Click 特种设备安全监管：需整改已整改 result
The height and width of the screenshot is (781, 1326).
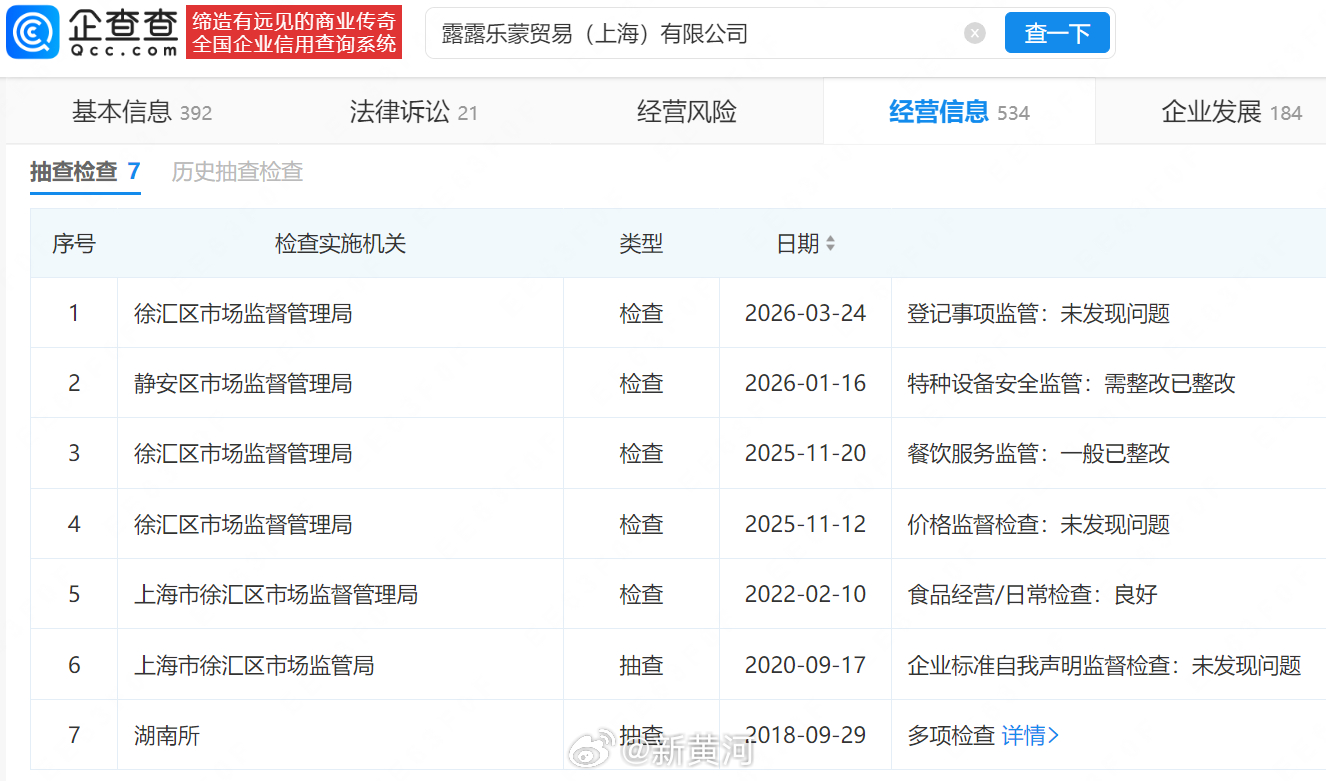point(1071,384)
